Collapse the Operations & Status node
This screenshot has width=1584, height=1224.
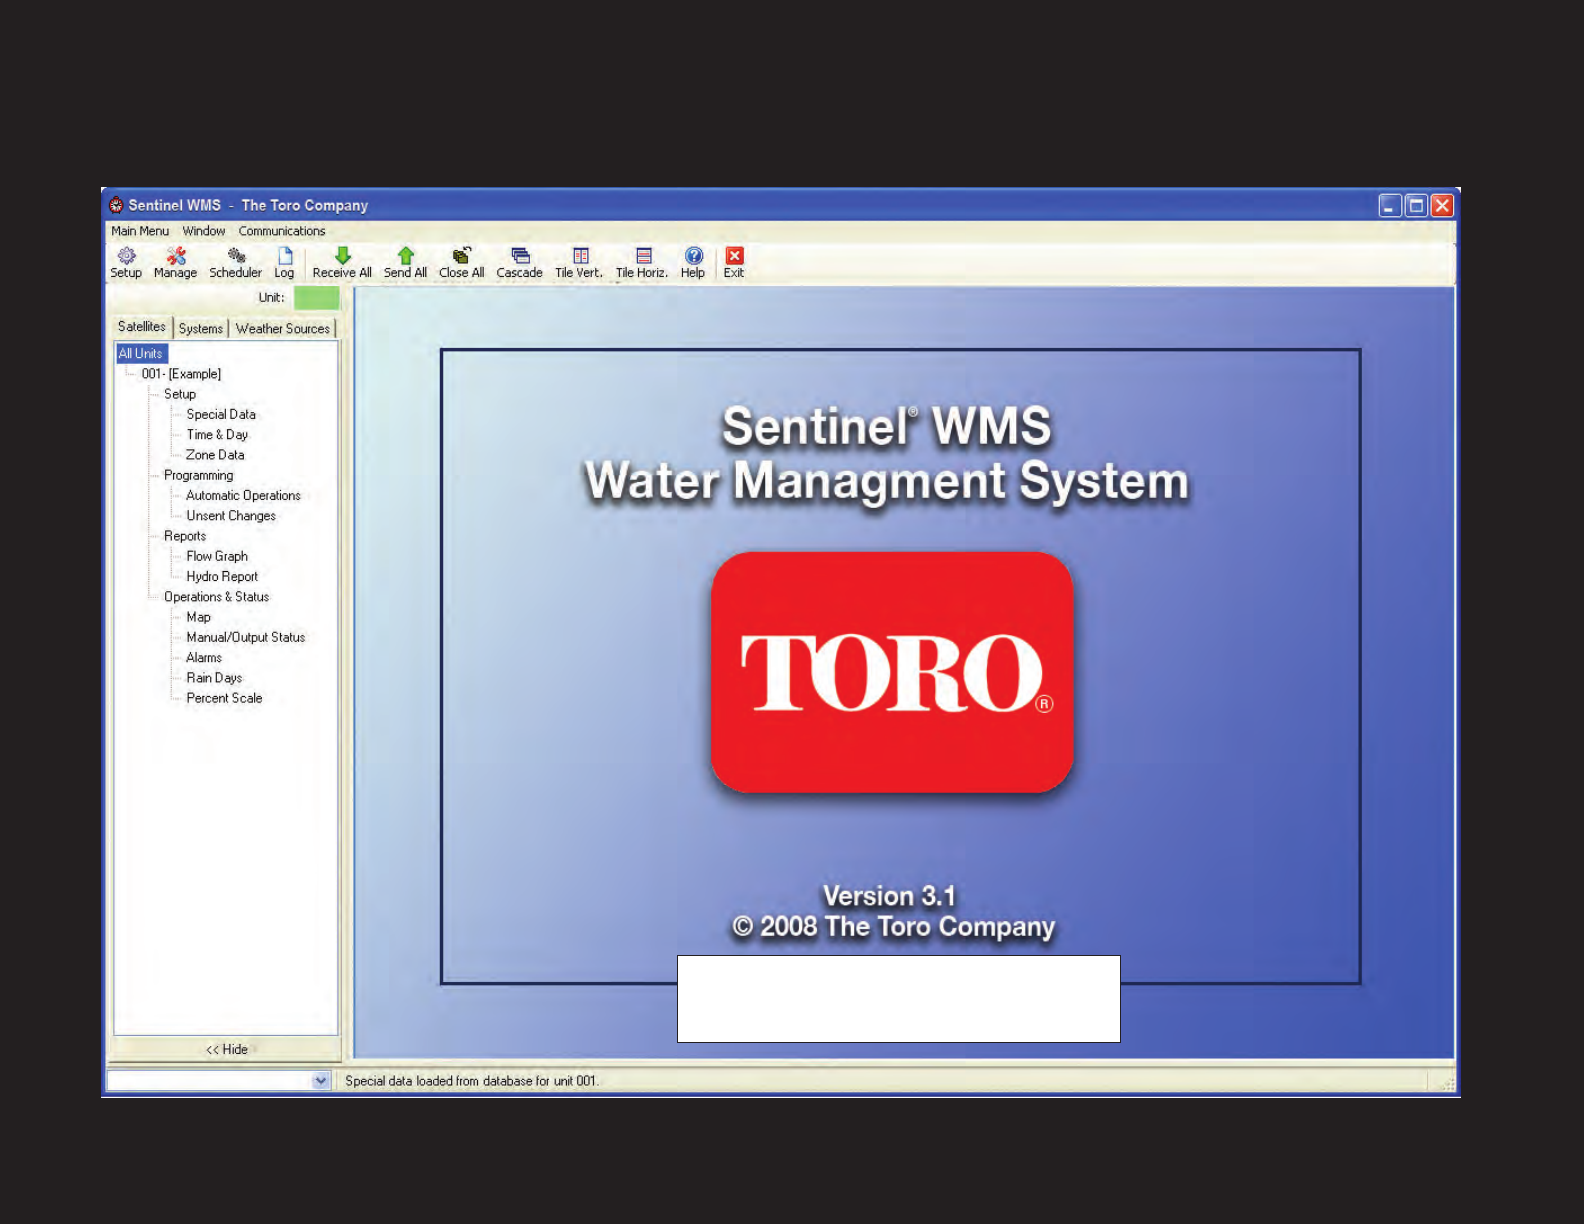[216, 597]
